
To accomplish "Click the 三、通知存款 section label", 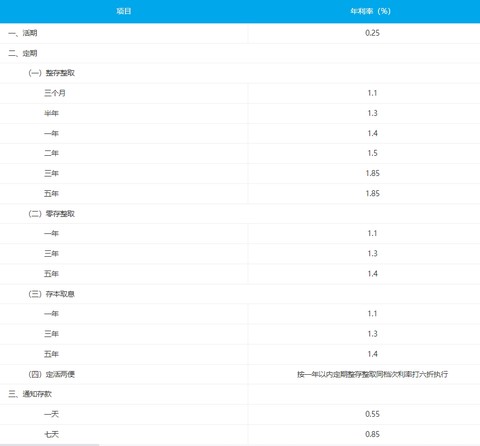I will [x=30, y=394].
